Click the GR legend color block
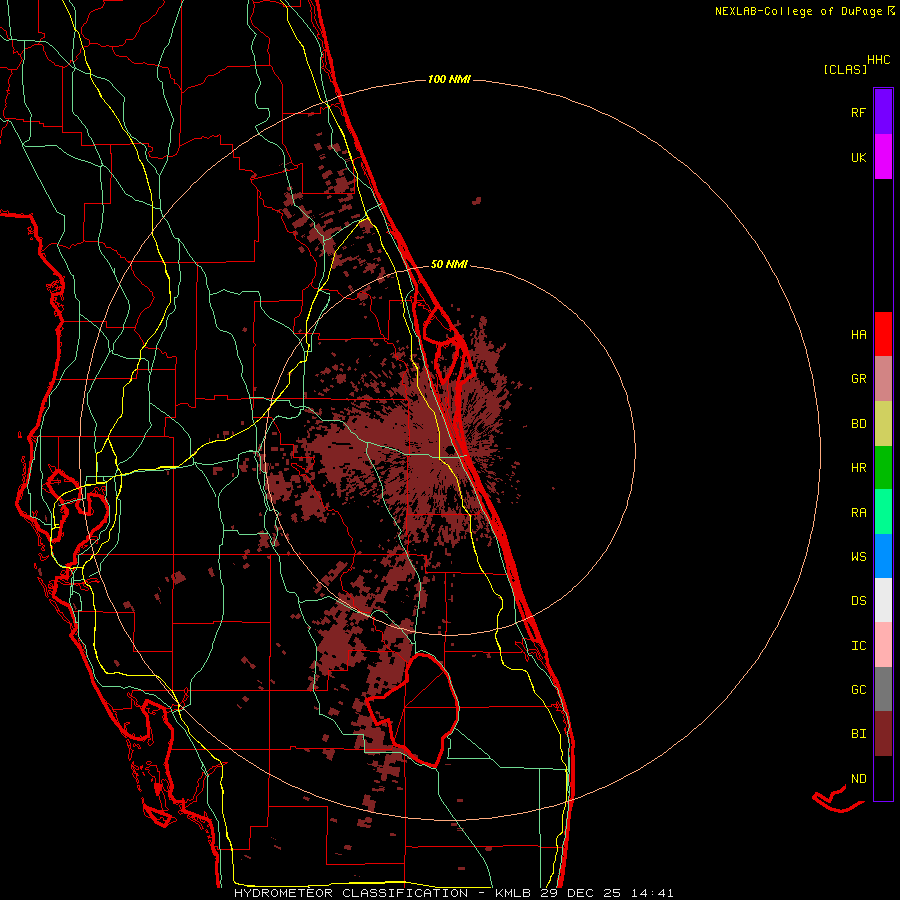The height and width of the screenshot is (900, 900). [x=883, y=379]
